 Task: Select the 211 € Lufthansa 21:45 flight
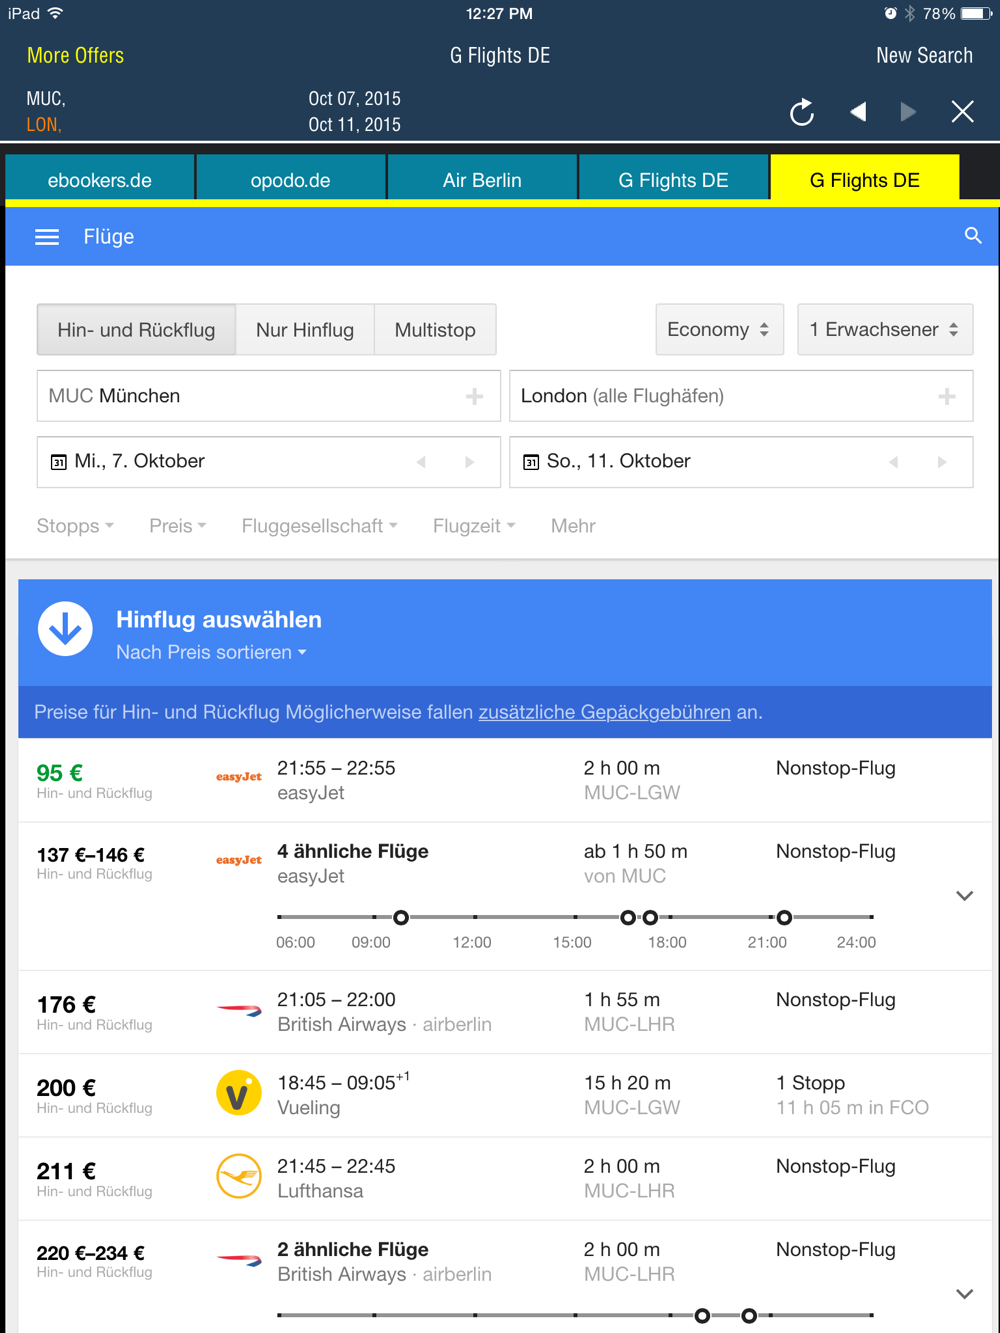505,1178
